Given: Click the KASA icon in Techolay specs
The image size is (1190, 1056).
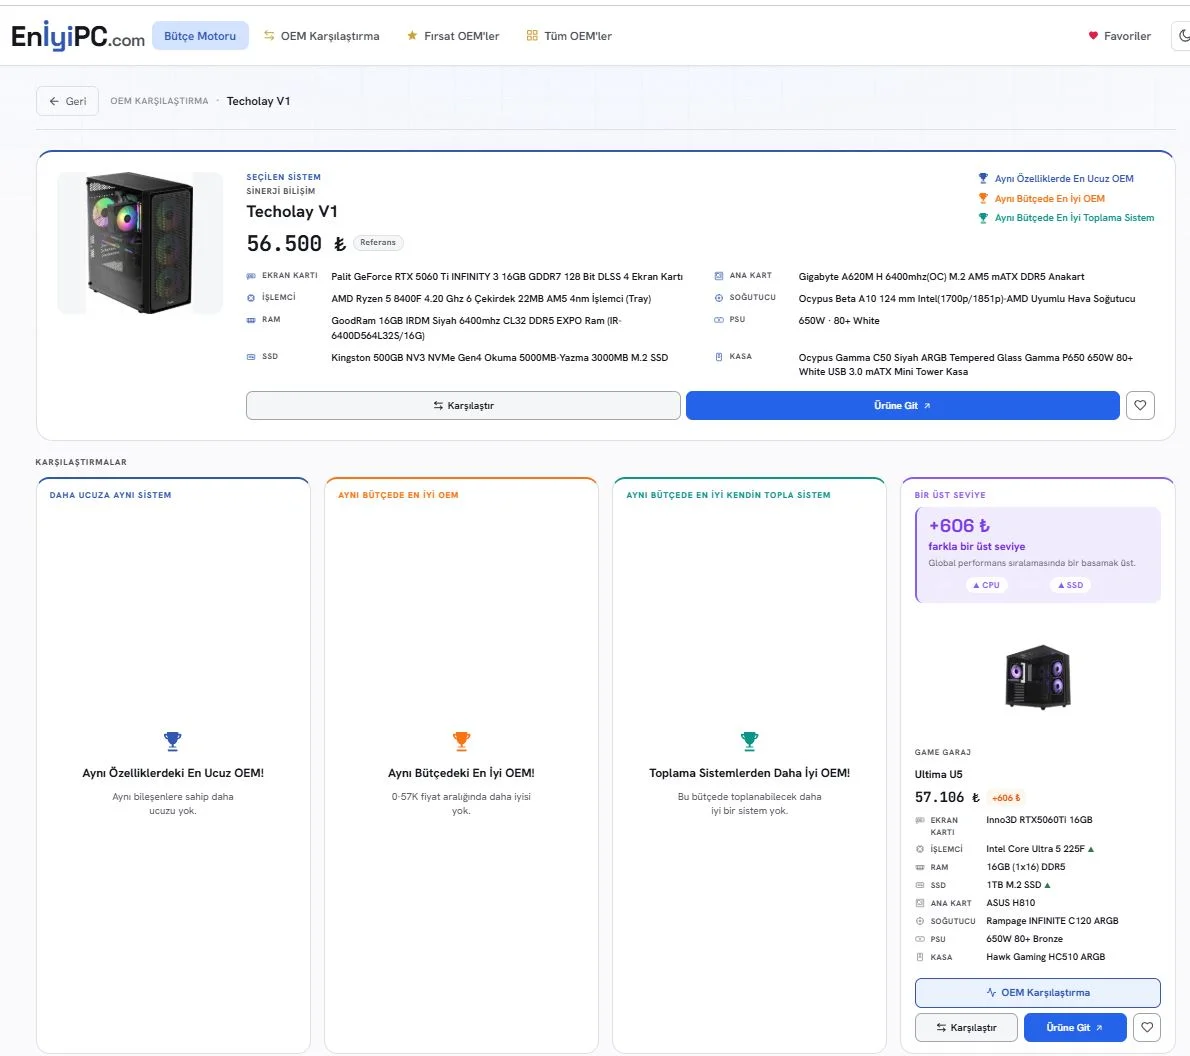Looking at the screenshot, I should [x=719, y=357].
